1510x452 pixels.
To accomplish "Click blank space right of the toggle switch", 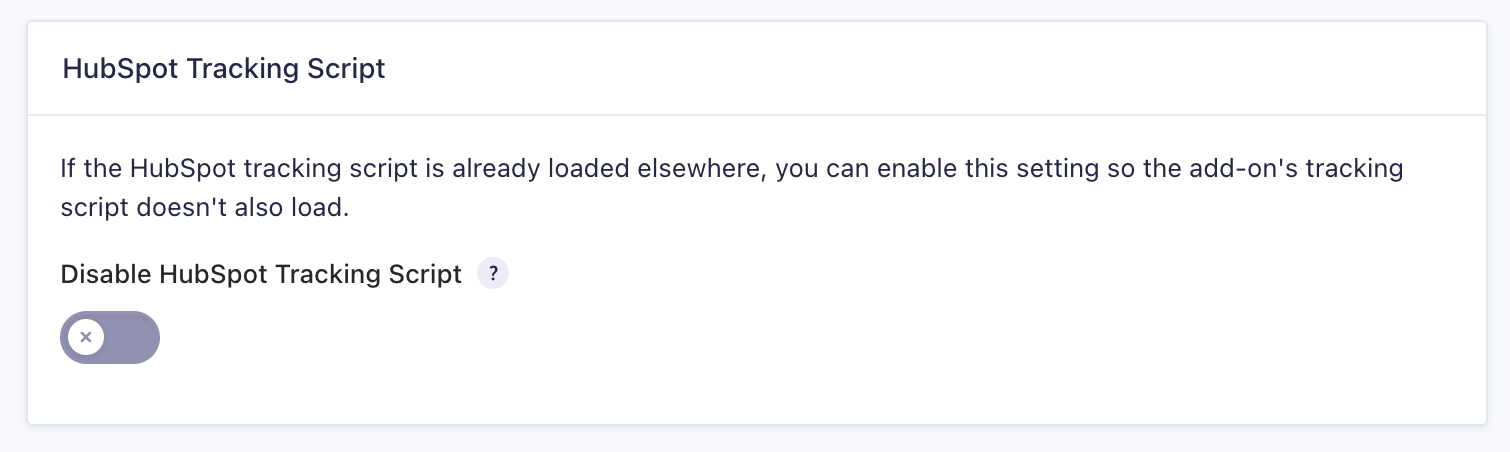I will coord(800,337).
